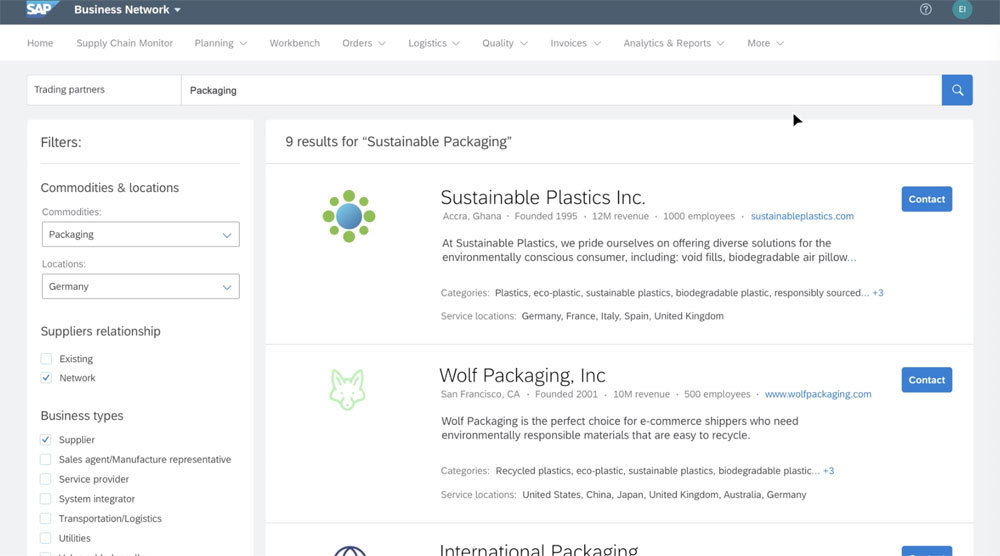Show +3 more Wolf Packaging categories
Screen dimensions: 1000x556
pos(828,471)
